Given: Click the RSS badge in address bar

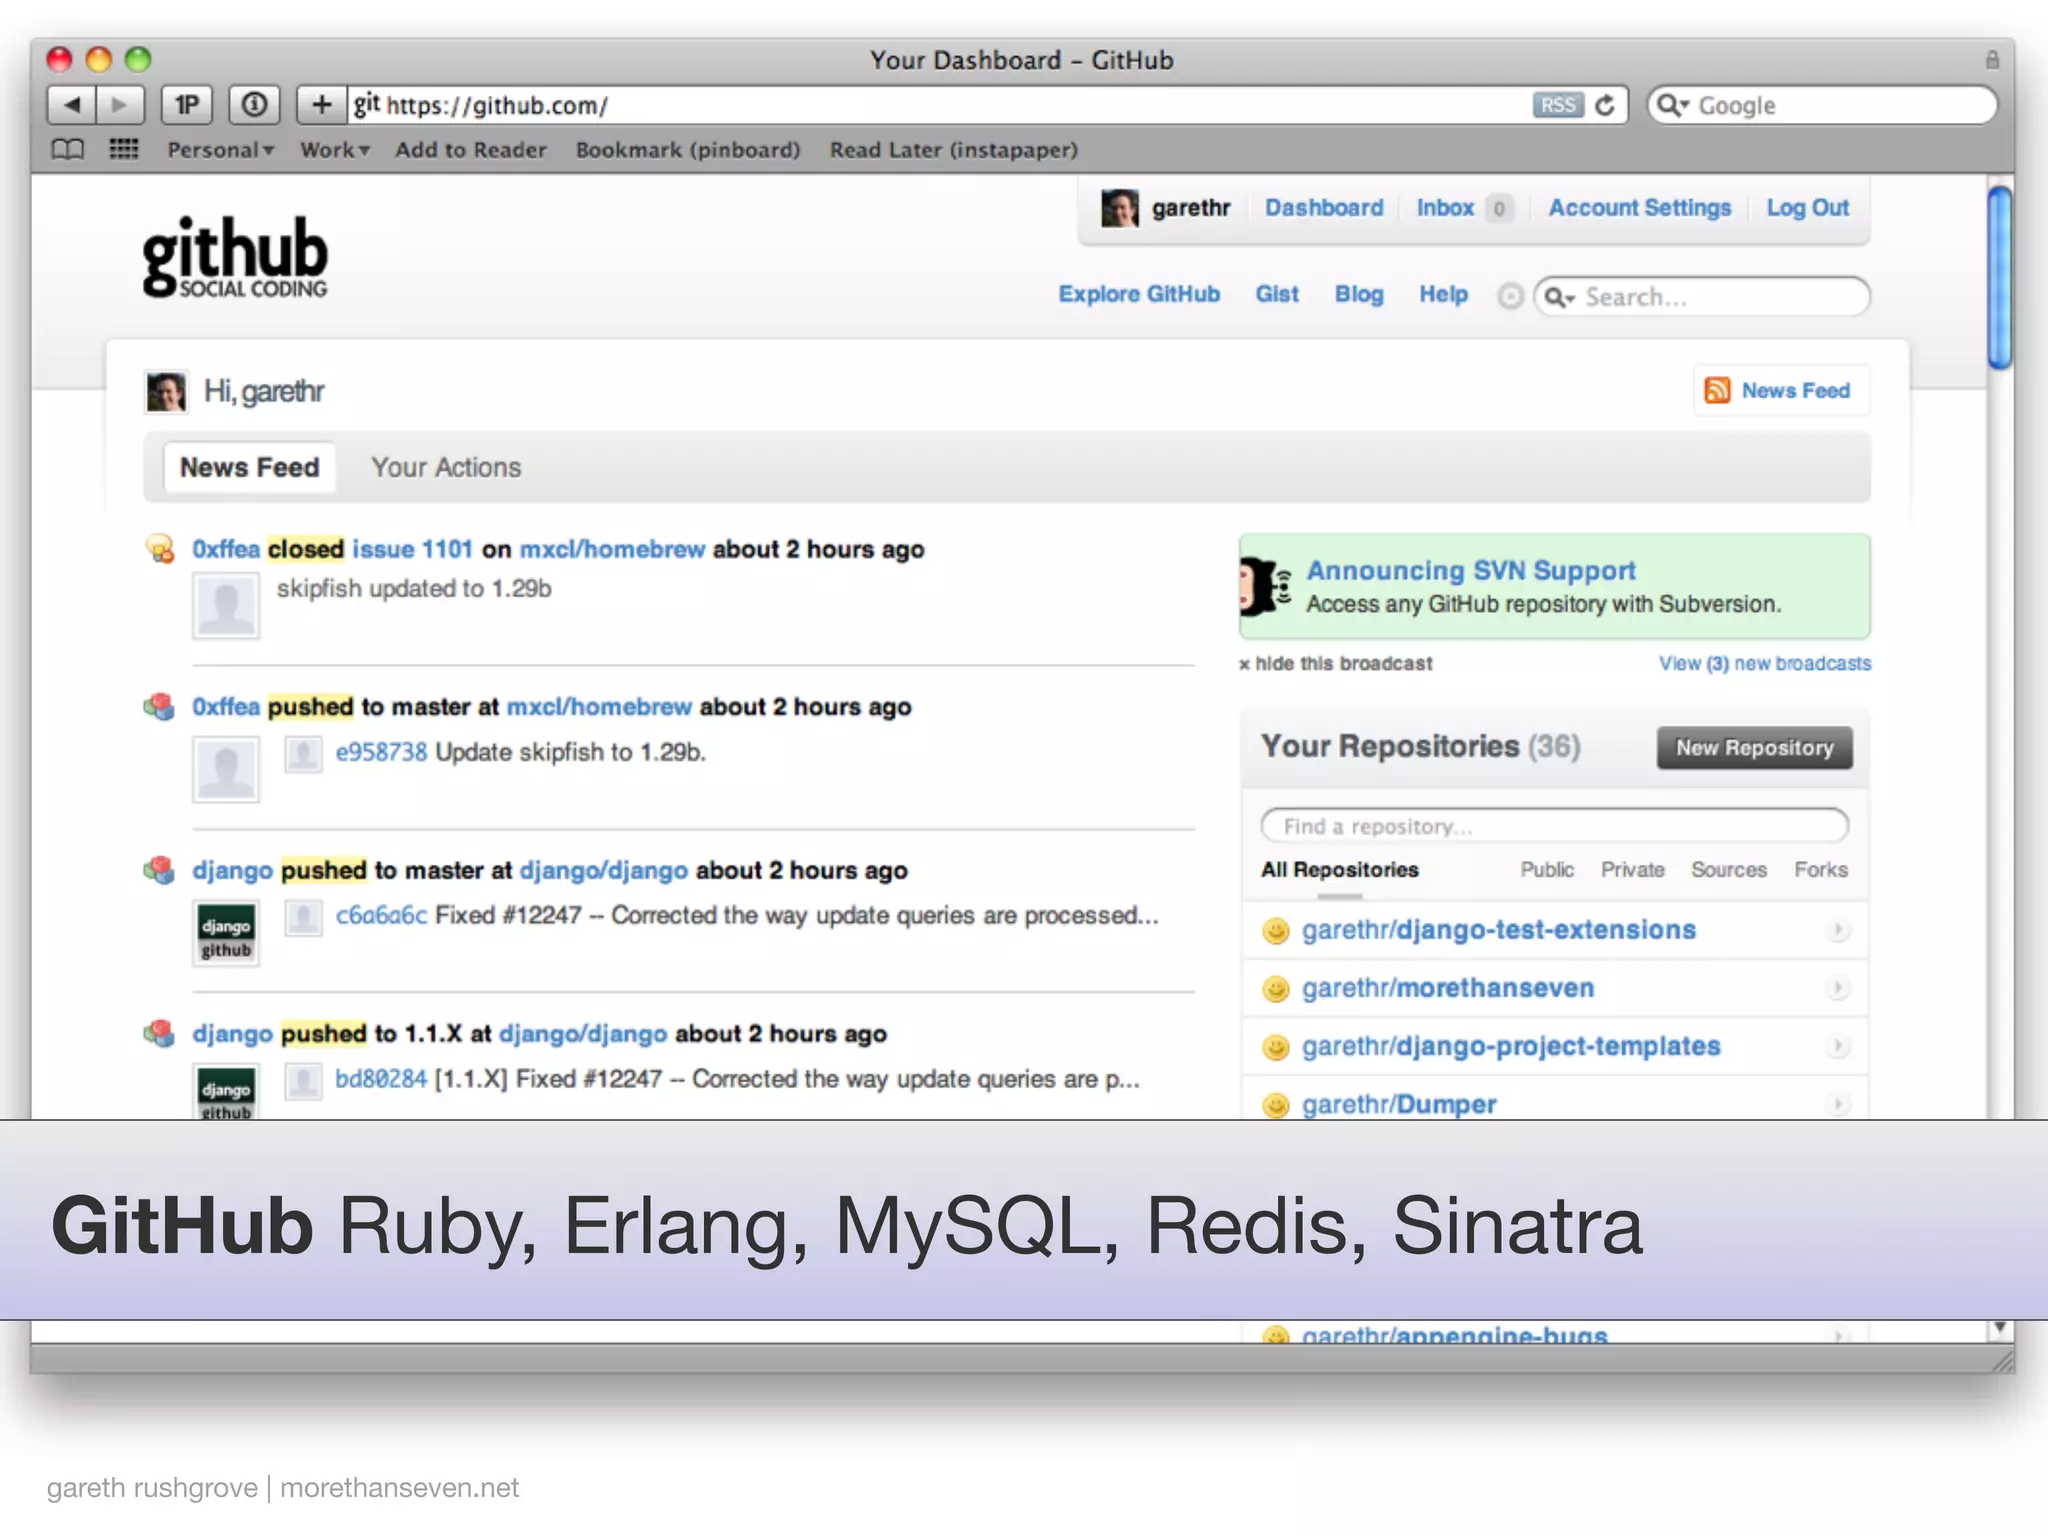Looking at the screenshot, I should 1557,105.
